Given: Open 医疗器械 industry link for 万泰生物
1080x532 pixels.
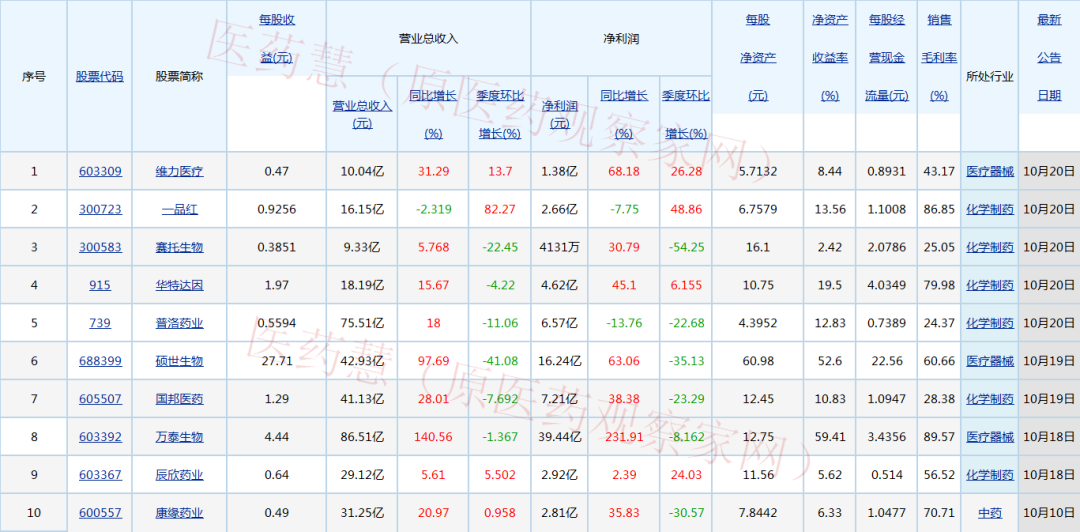Looking at the screenshot, I should pos(990,436).
